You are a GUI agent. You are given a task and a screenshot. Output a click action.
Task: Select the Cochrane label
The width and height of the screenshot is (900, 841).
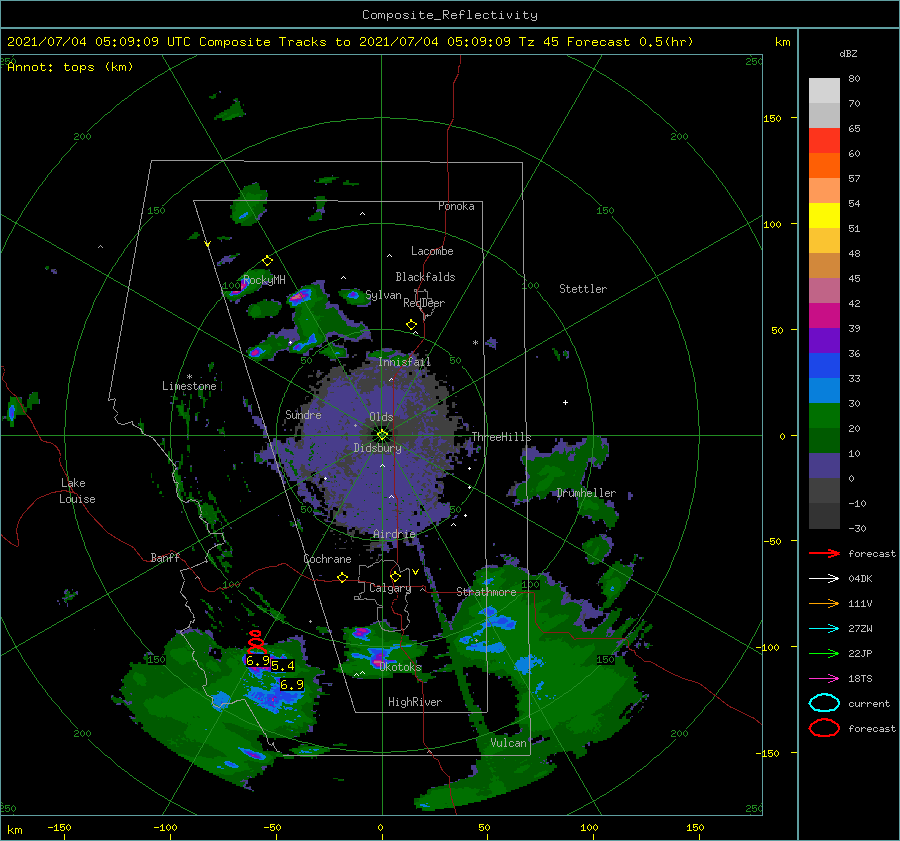coord(327,559)
